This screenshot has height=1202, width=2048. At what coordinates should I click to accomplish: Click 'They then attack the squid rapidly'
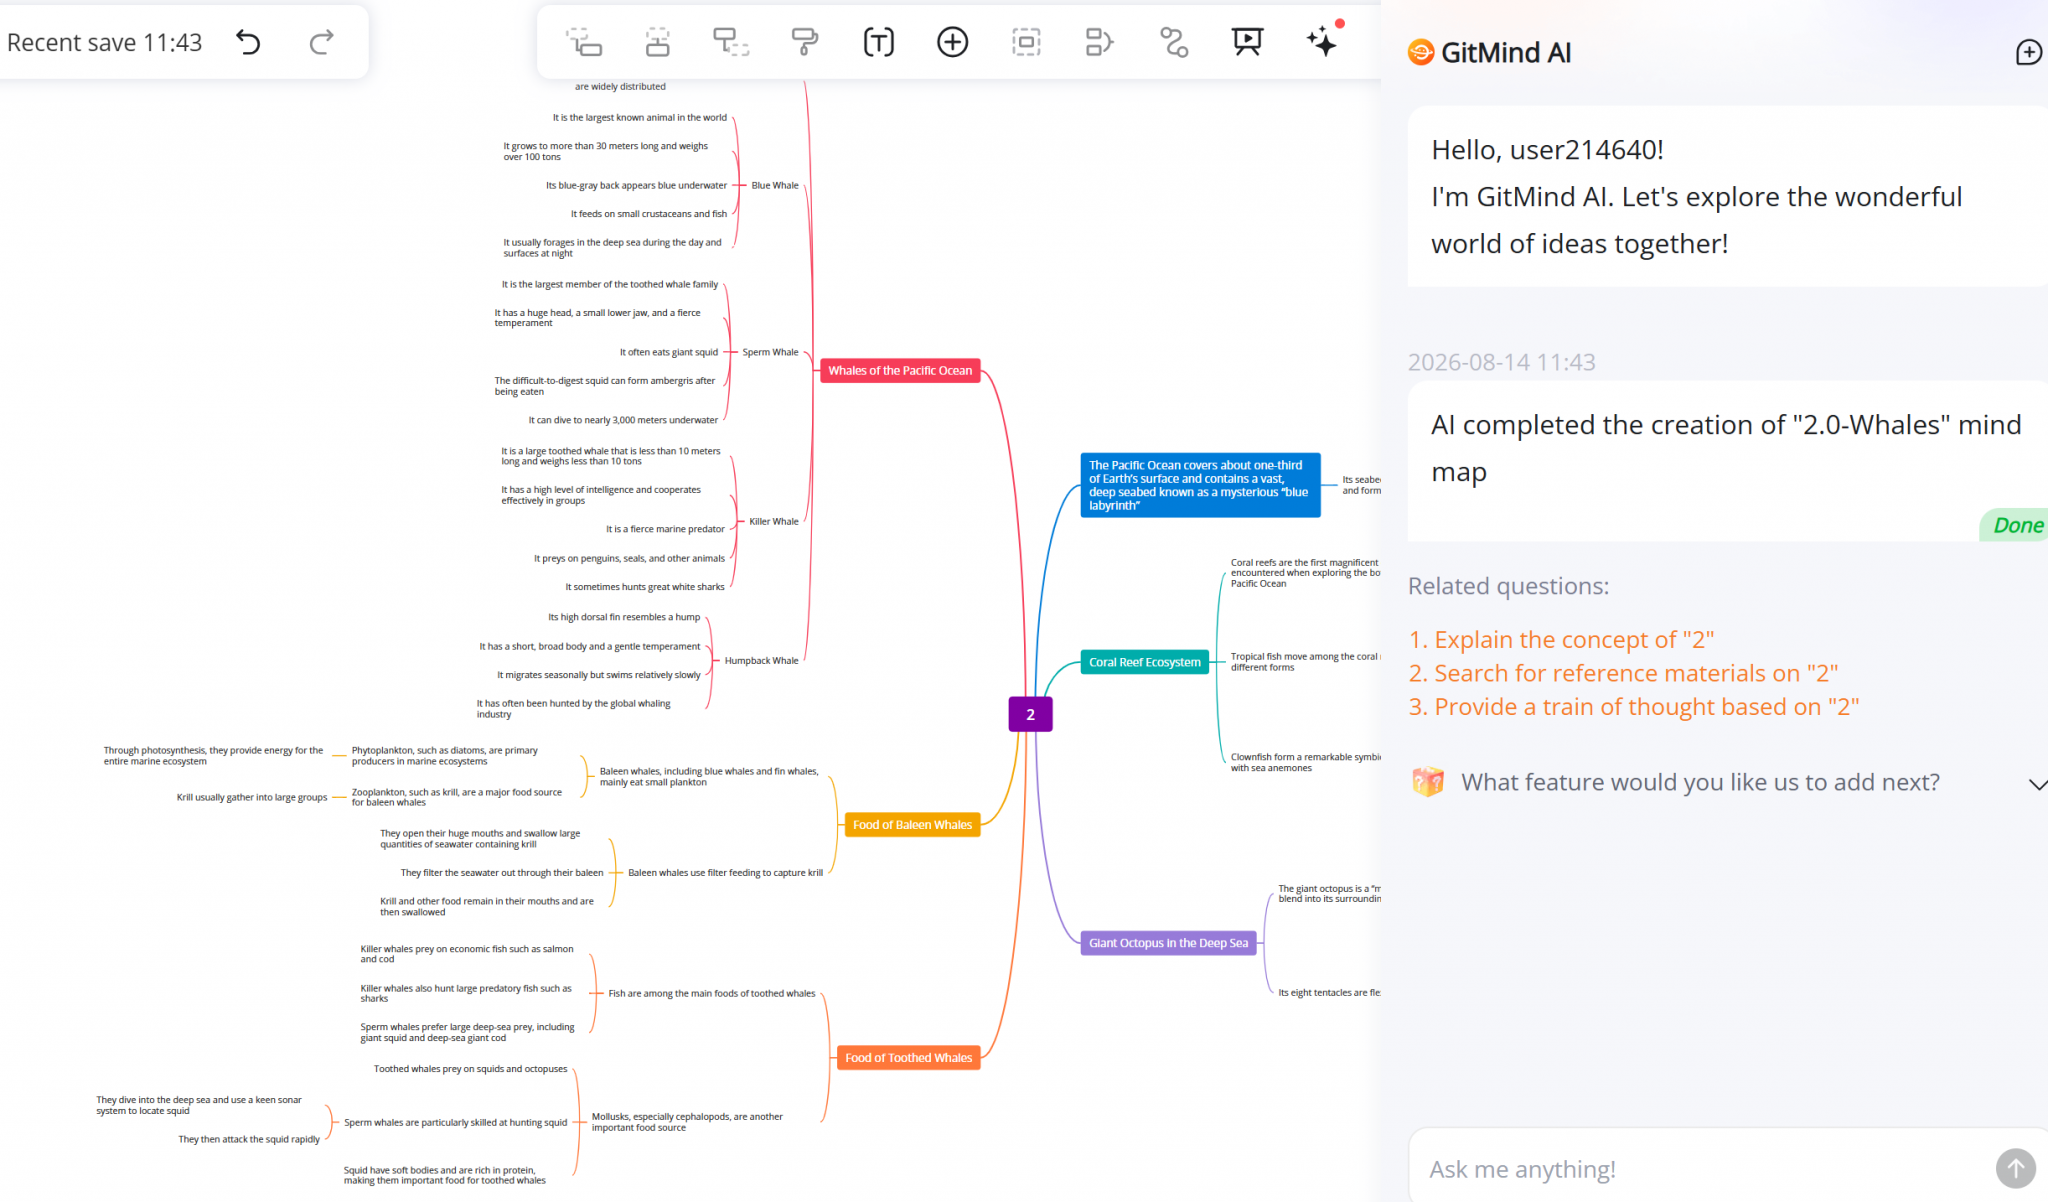click(249, 1139)
